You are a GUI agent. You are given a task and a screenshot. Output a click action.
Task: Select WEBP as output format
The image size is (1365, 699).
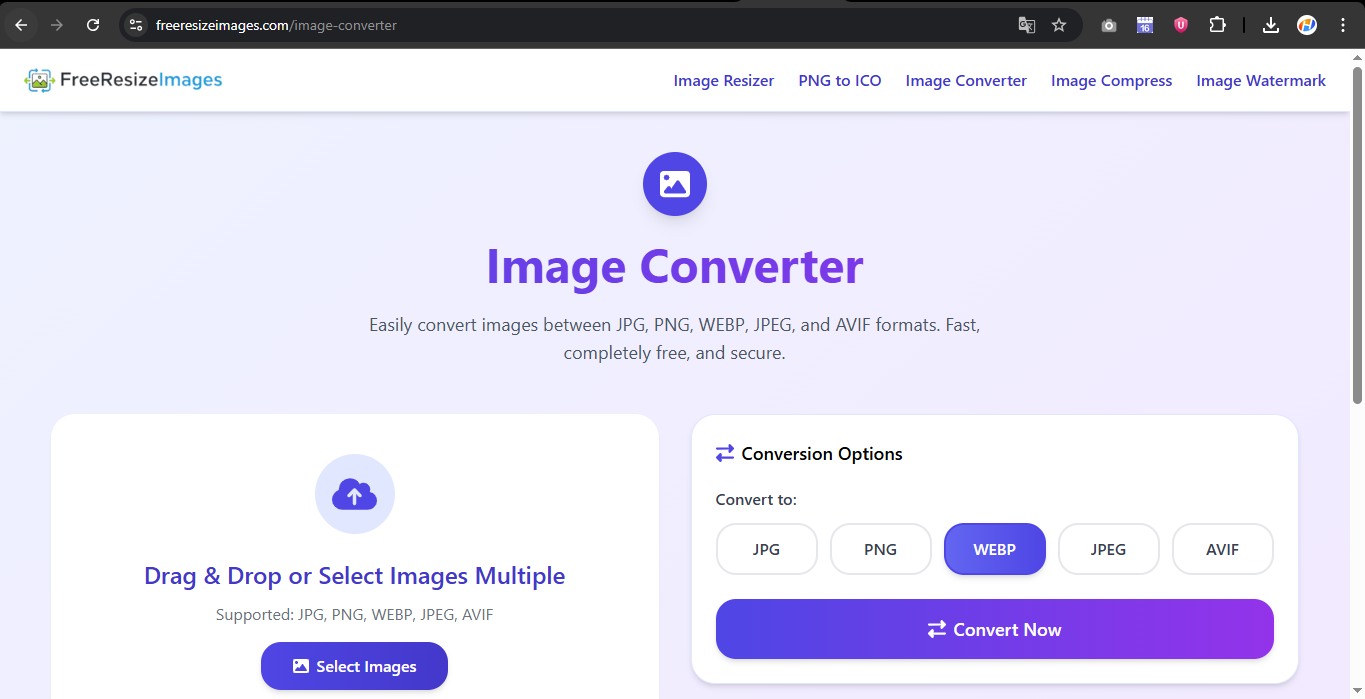point(995,549)
